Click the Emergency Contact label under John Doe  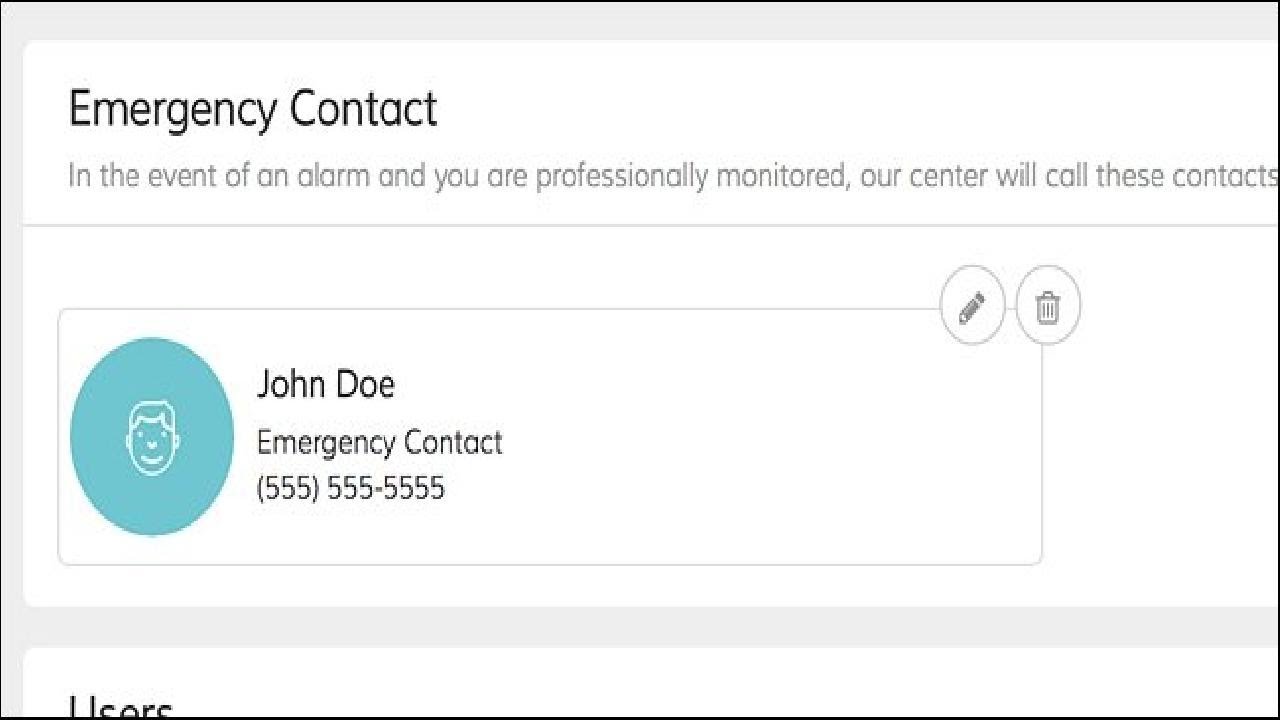379,442
